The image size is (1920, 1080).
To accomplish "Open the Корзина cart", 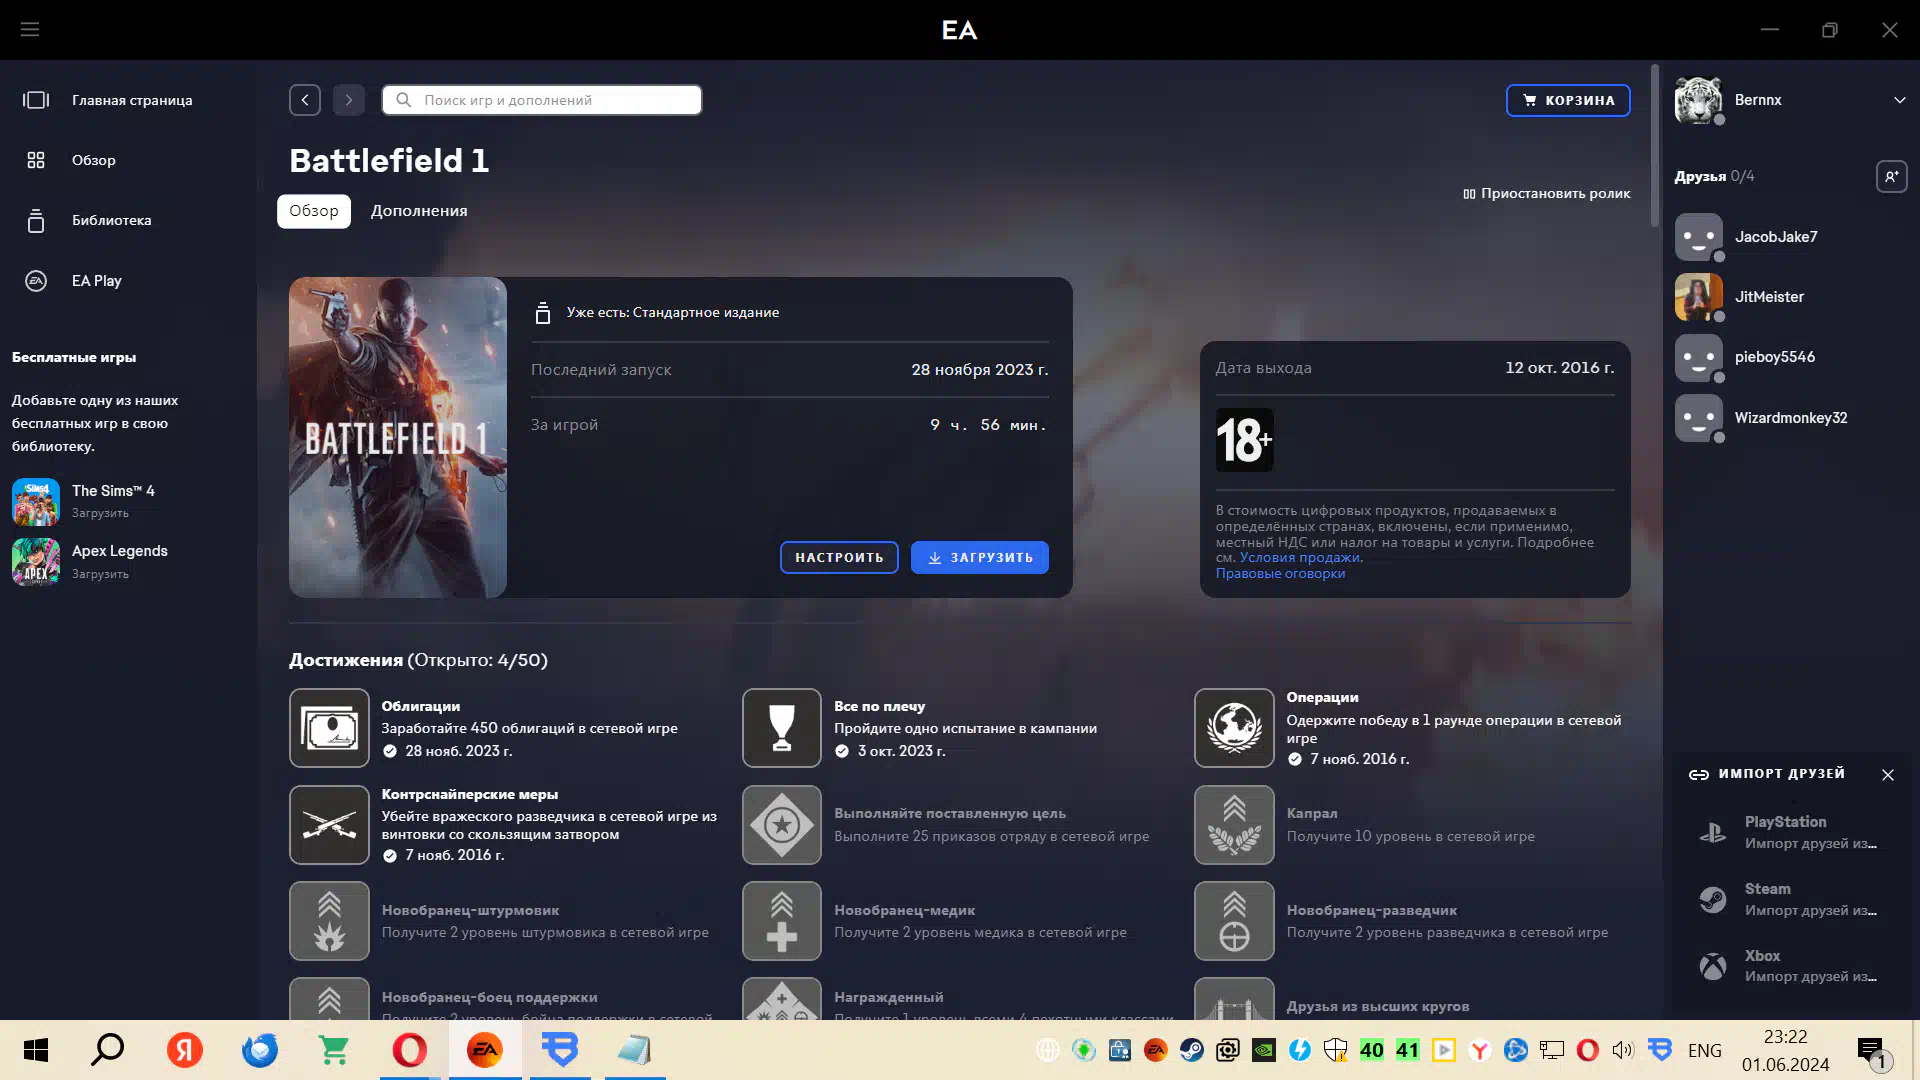I will point(1568,100).
